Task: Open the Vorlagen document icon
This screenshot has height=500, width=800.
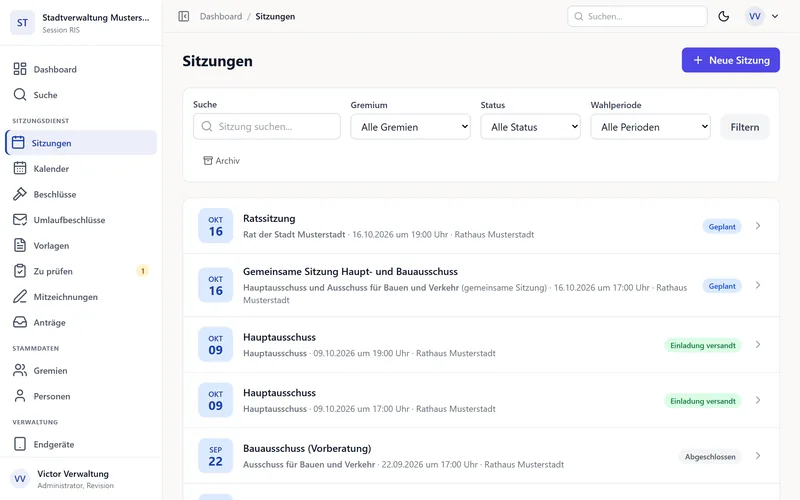Action: click(20, 245)
